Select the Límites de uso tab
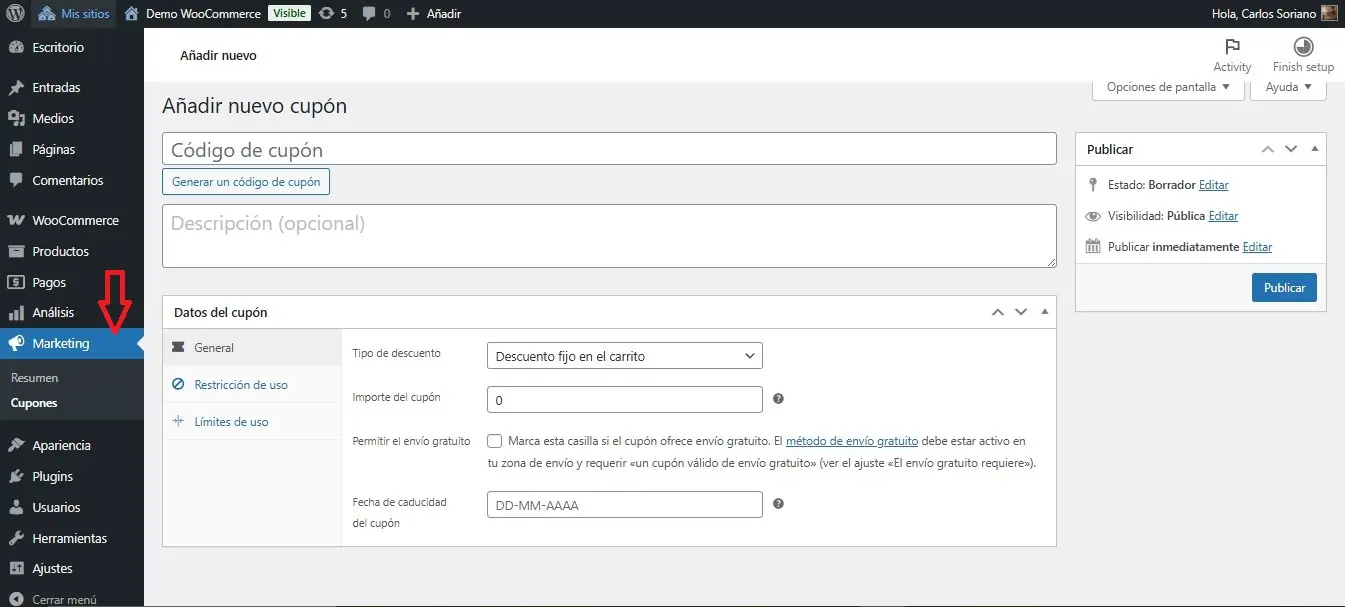 pyautogui.click(x=231, y=422)
